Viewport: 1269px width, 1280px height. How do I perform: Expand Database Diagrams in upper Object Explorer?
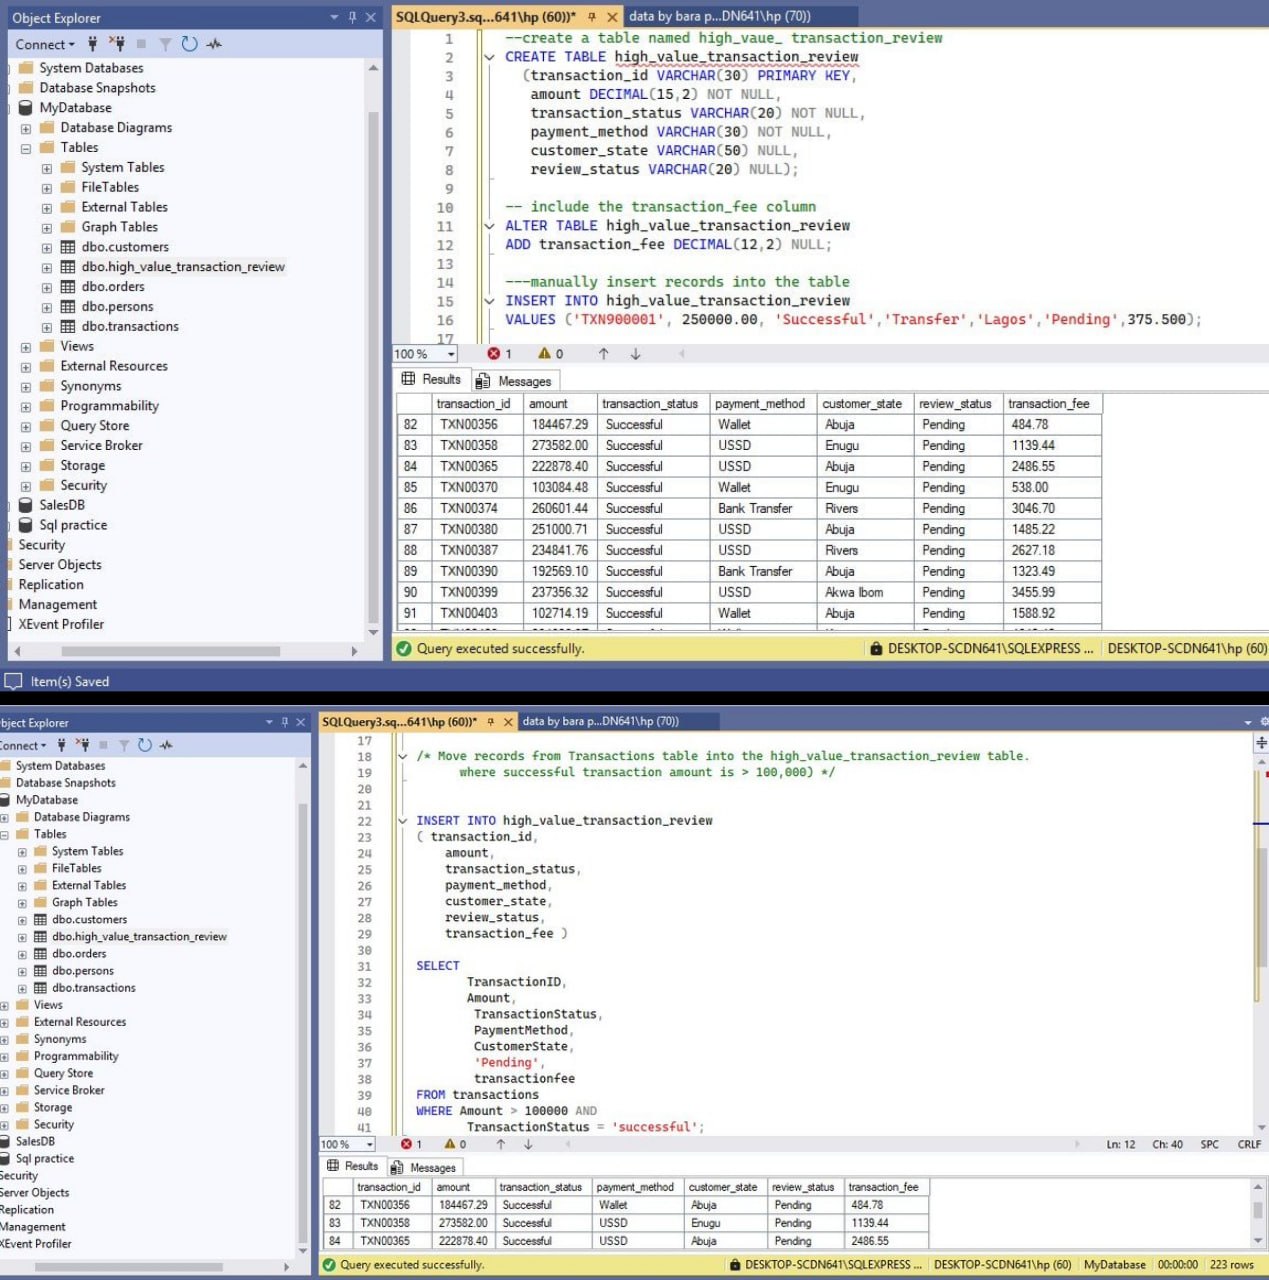[x=26, y=129]
